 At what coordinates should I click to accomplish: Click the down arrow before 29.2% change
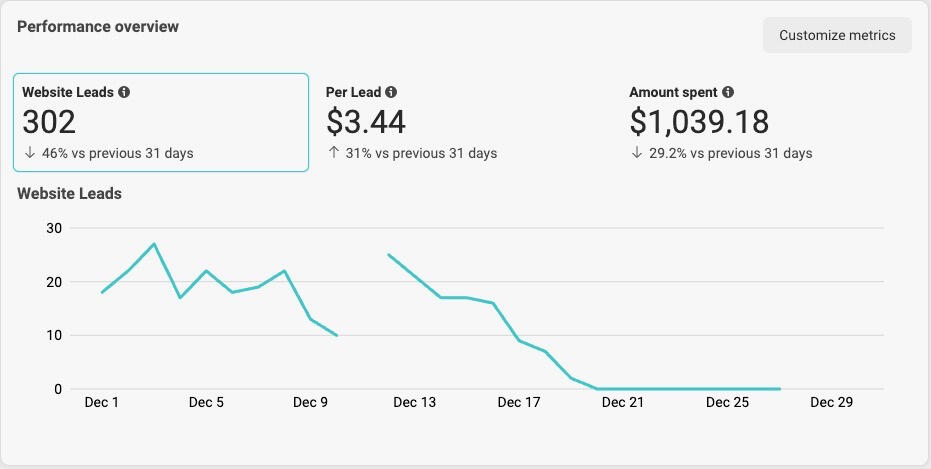pos(636,154)
